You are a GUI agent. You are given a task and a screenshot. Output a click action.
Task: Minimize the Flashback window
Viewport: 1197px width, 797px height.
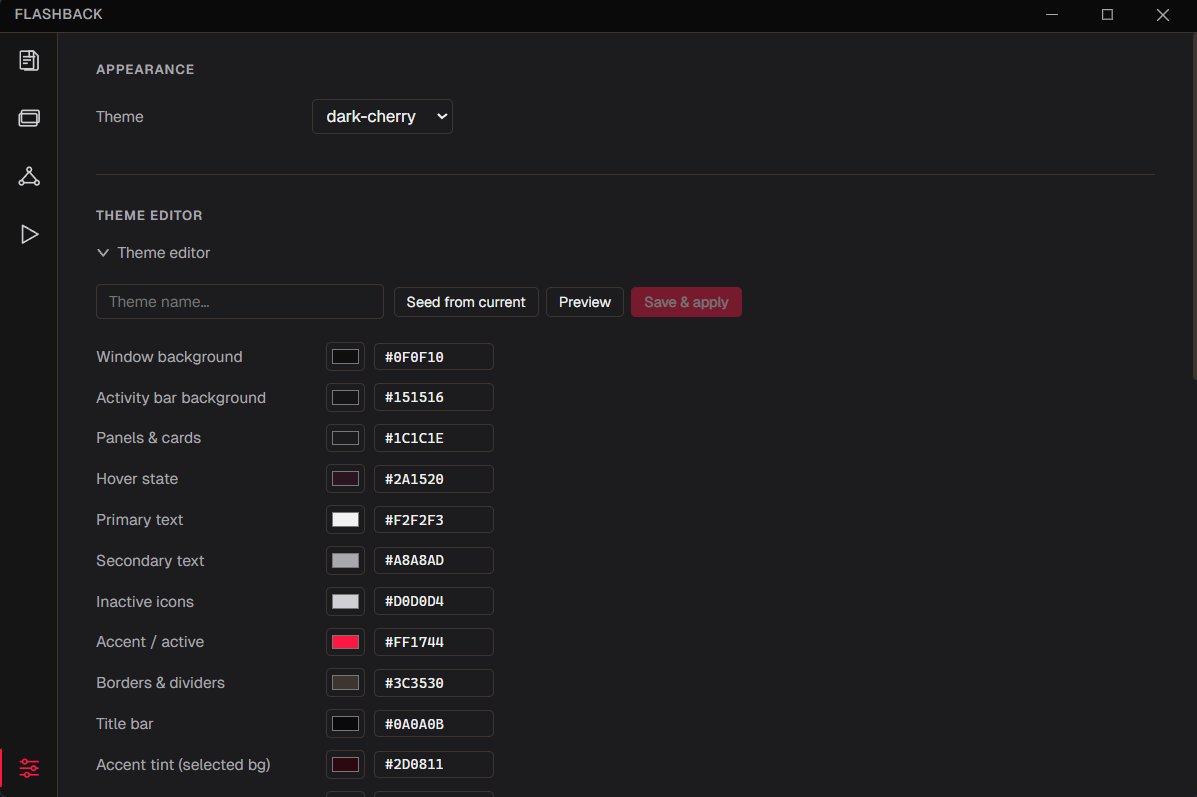pos(1052,15)
